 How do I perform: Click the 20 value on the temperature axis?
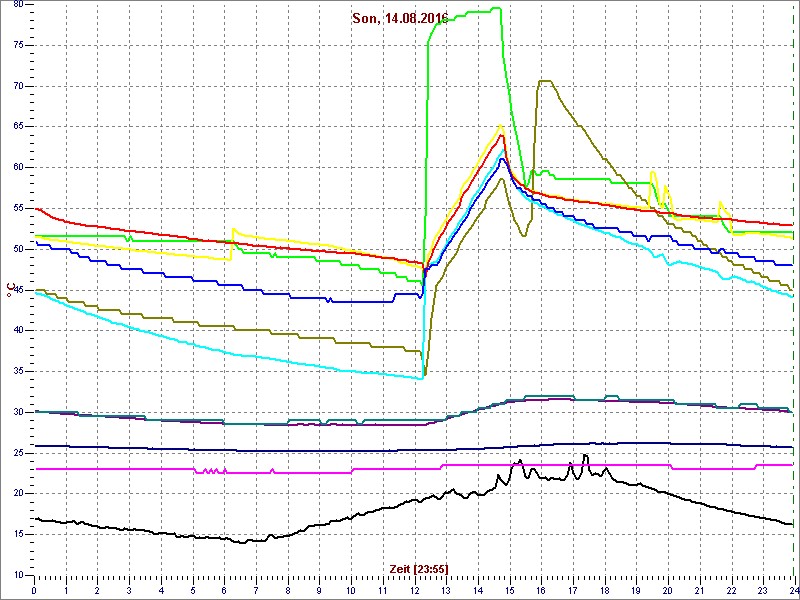coord(17,494)
